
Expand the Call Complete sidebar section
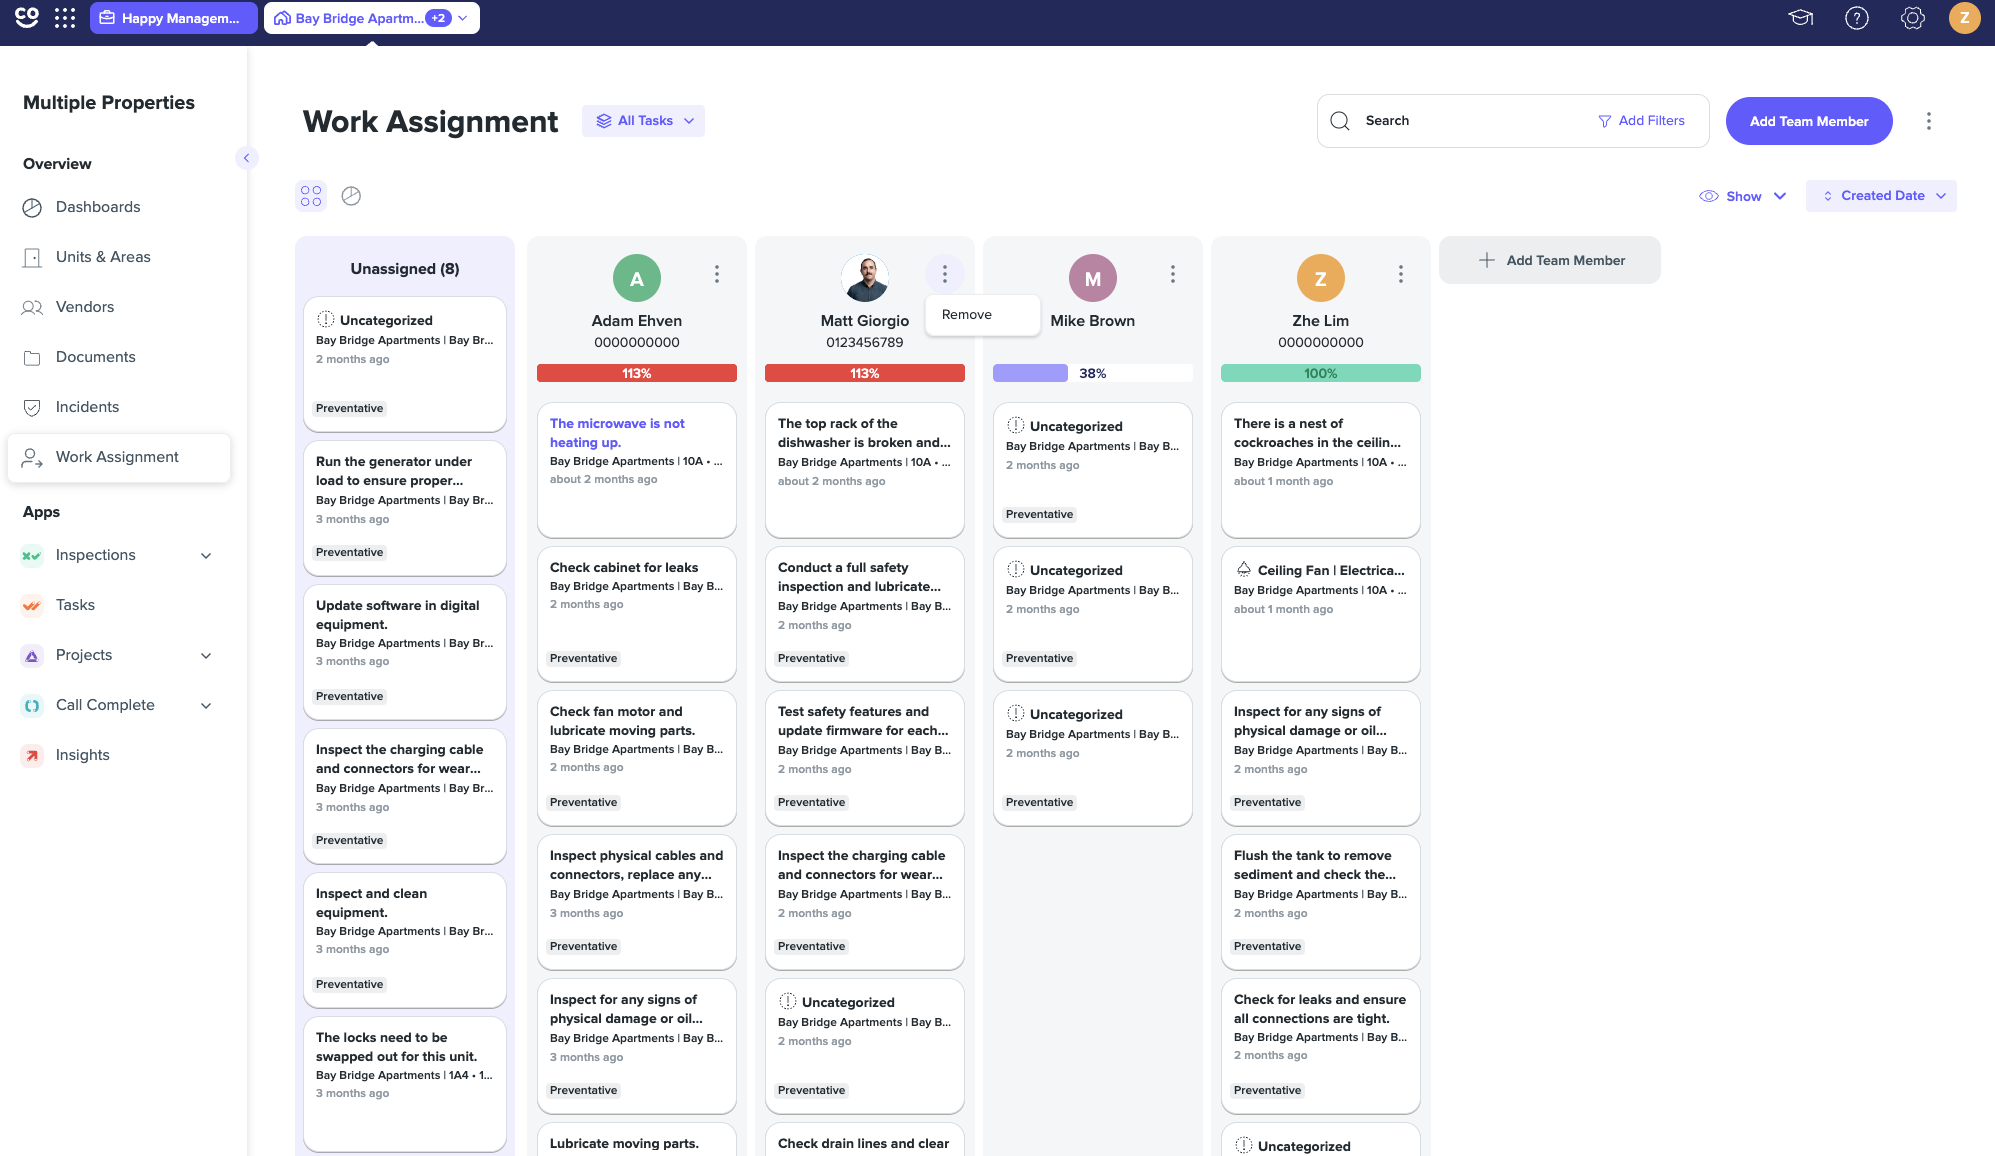206,706
